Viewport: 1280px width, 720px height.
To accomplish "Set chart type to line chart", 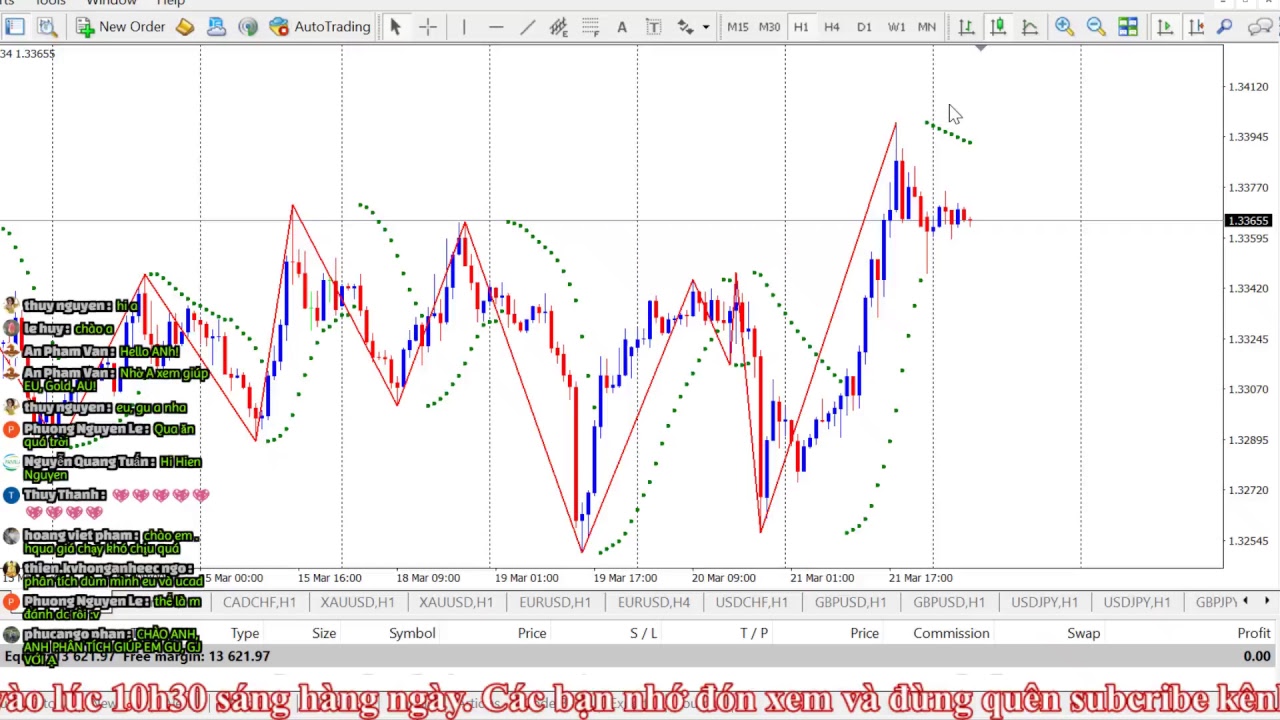I will [x=1030, y=27].
